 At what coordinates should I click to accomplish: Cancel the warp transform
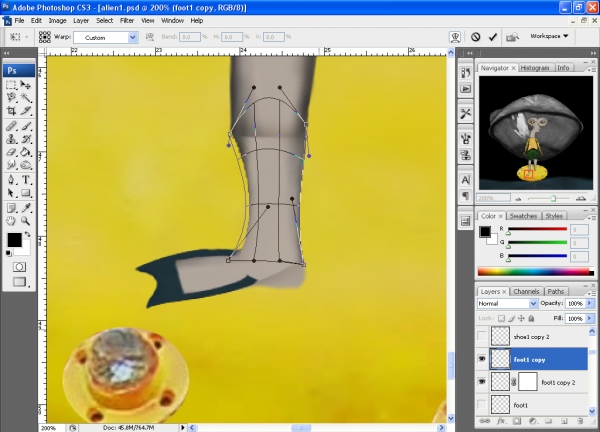coord(475,37)
